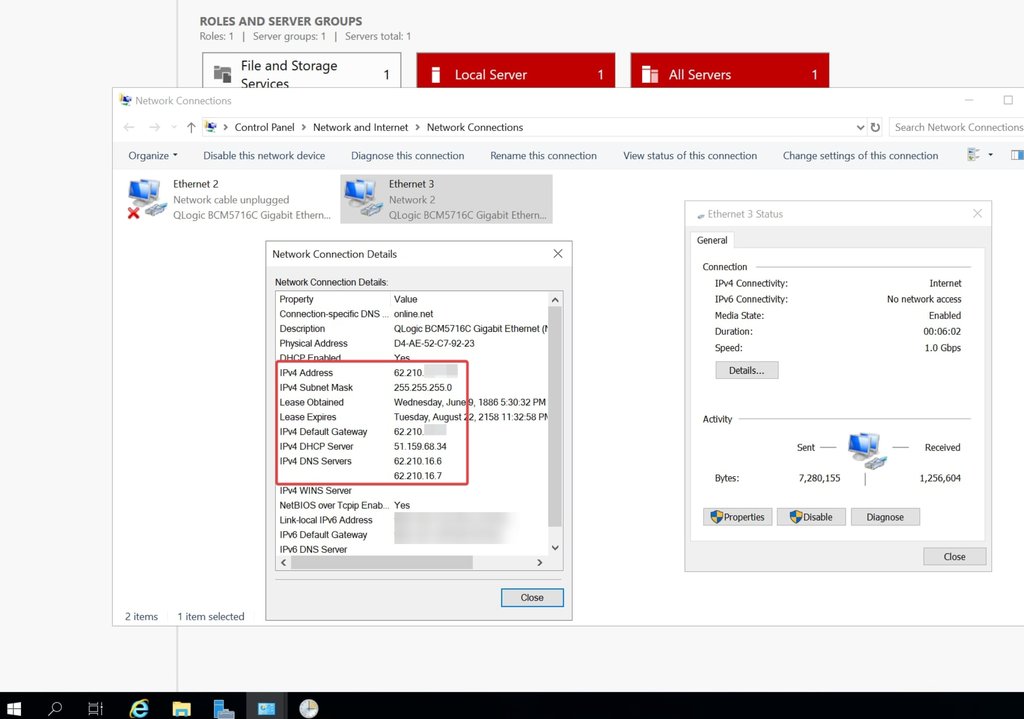Go forward in Network Connections window
Viewport: 1024px width, 719px height.
(x=154, y=127)
